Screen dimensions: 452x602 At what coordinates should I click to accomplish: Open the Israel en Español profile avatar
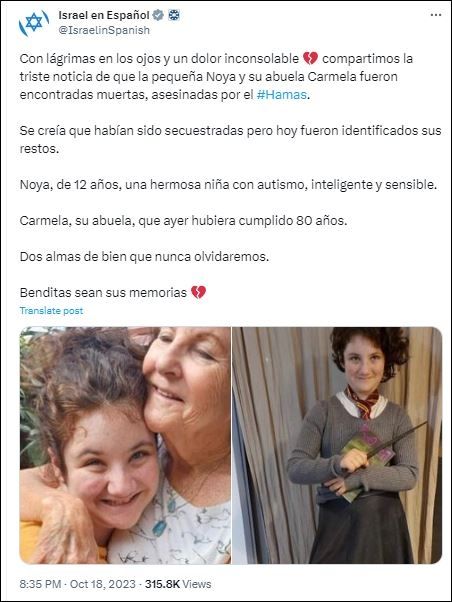click(x=34, y=22)
